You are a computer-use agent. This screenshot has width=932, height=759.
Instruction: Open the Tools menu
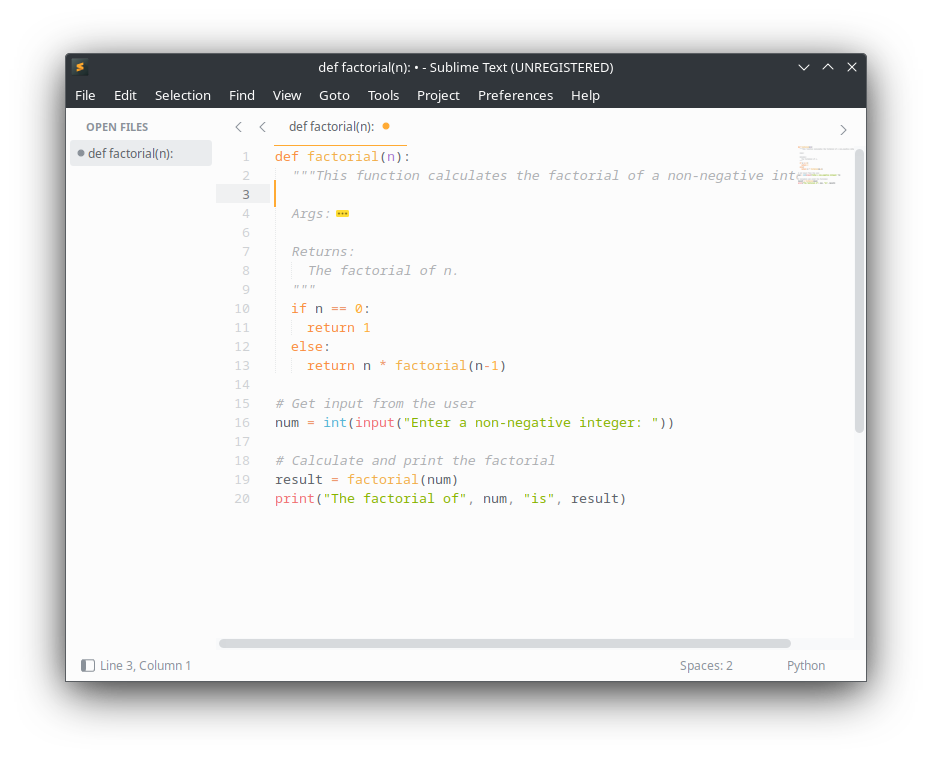[383, 95]
